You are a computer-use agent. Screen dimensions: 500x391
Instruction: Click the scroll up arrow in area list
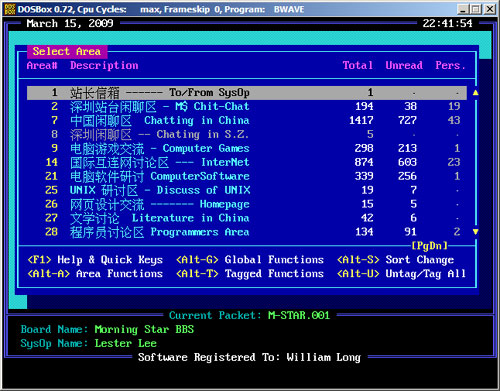[476, 93]
